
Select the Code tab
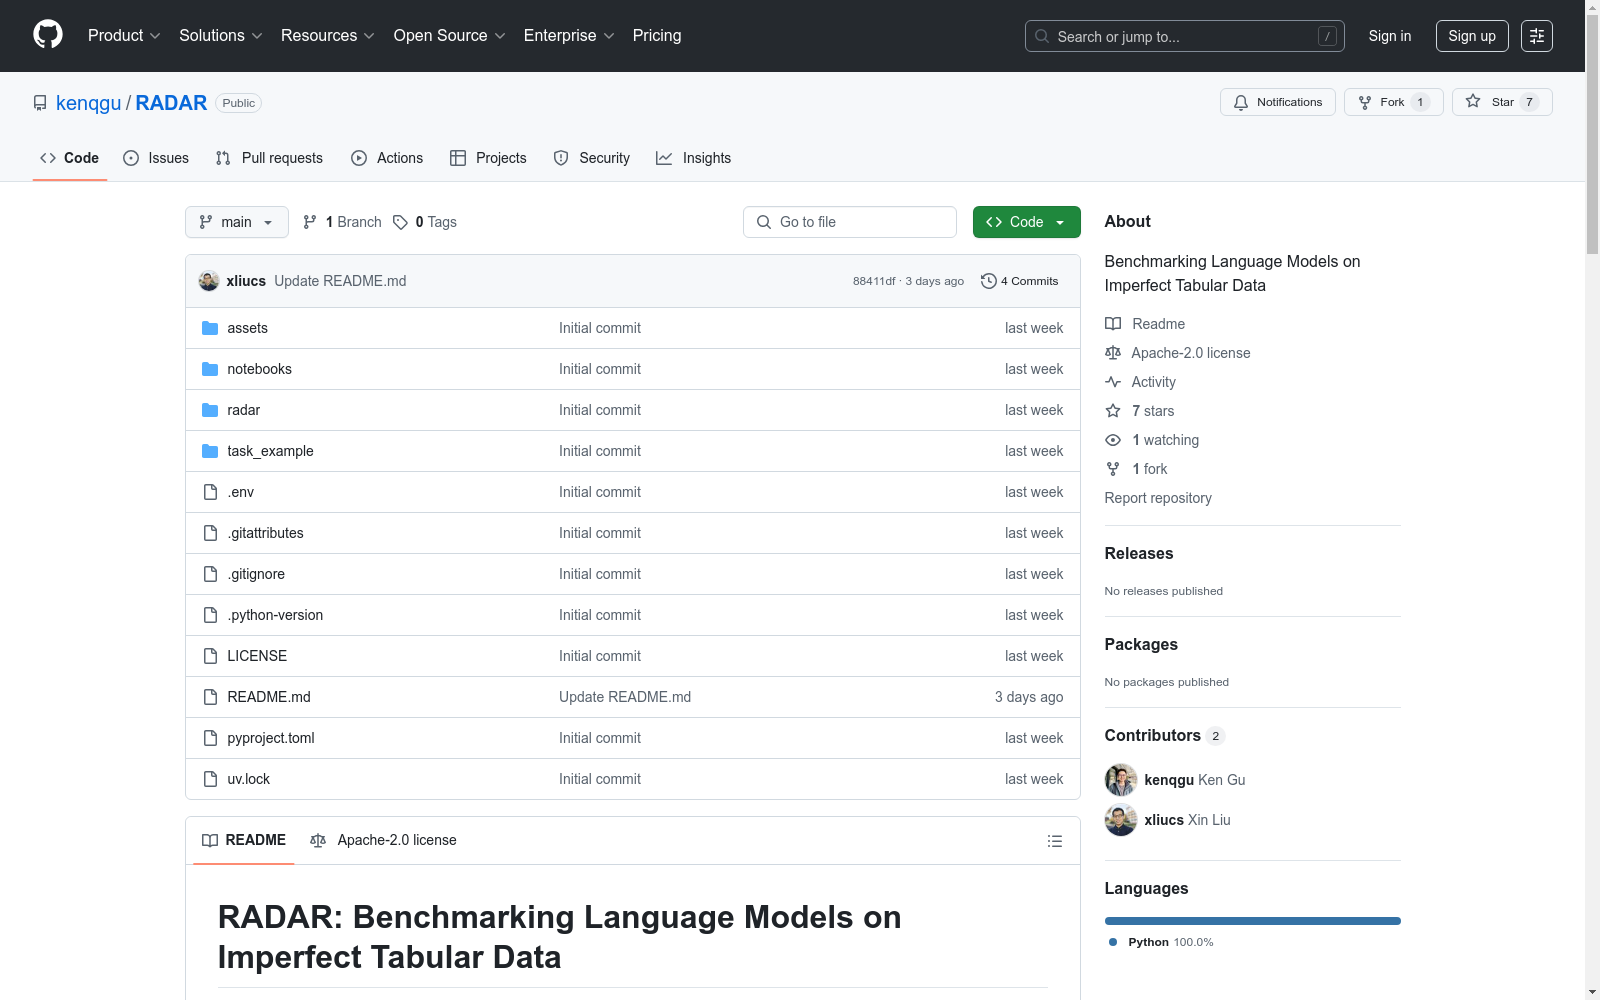(69, 158)
